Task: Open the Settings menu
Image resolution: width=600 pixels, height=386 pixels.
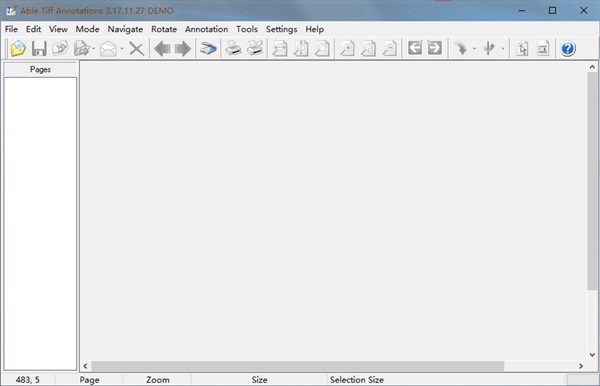Action: [281, 29]
